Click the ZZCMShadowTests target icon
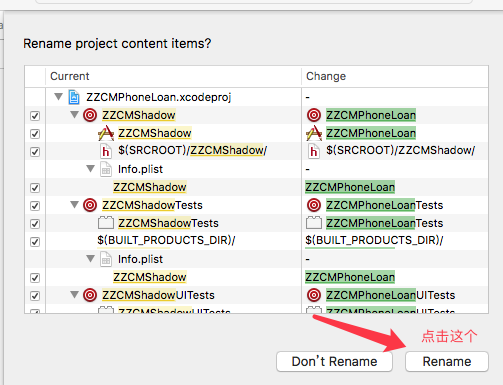Viewport: 503px width, 385px height. (90, 205)
